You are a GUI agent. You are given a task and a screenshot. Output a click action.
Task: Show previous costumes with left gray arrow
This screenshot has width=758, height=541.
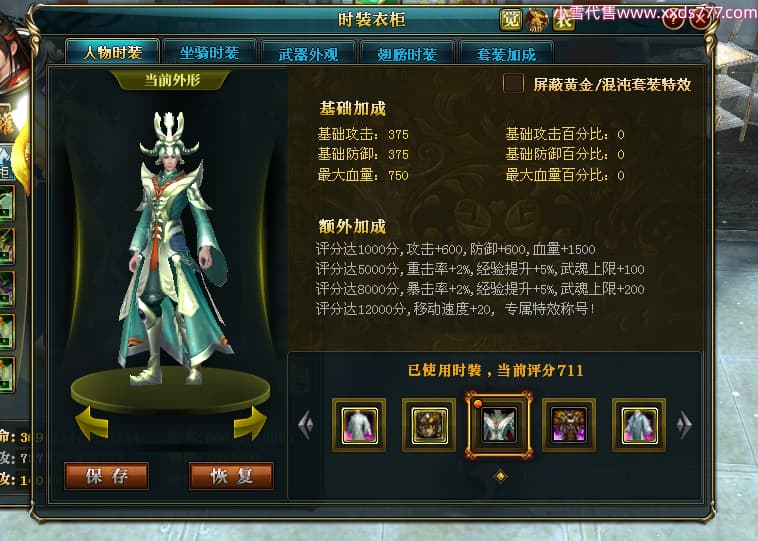point(306,425)
